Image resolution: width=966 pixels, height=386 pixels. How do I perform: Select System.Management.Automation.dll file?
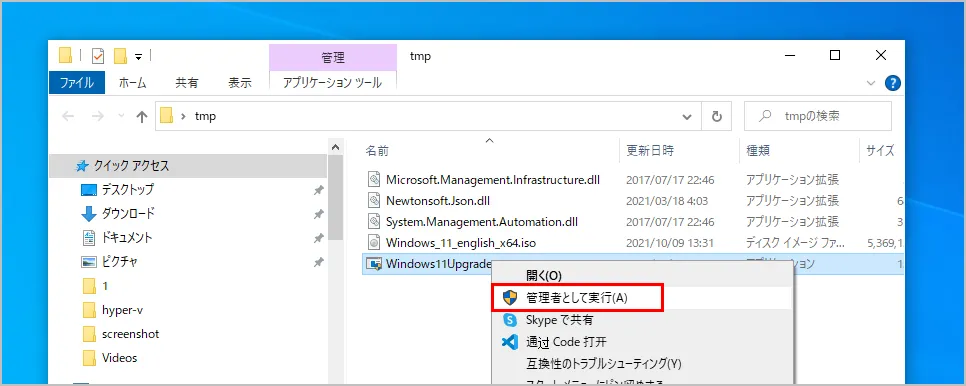(482, 222)
